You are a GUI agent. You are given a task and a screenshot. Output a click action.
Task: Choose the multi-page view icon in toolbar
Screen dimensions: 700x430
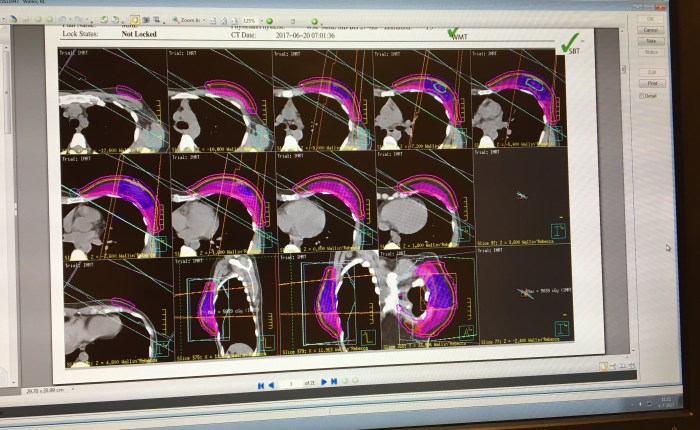coord(157,20)
